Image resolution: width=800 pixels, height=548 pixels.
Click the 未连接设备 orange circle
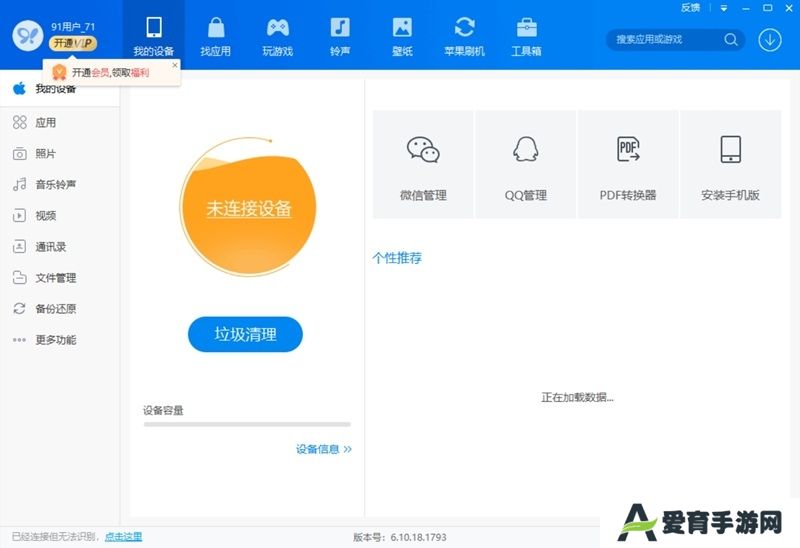tap(248, 207)
